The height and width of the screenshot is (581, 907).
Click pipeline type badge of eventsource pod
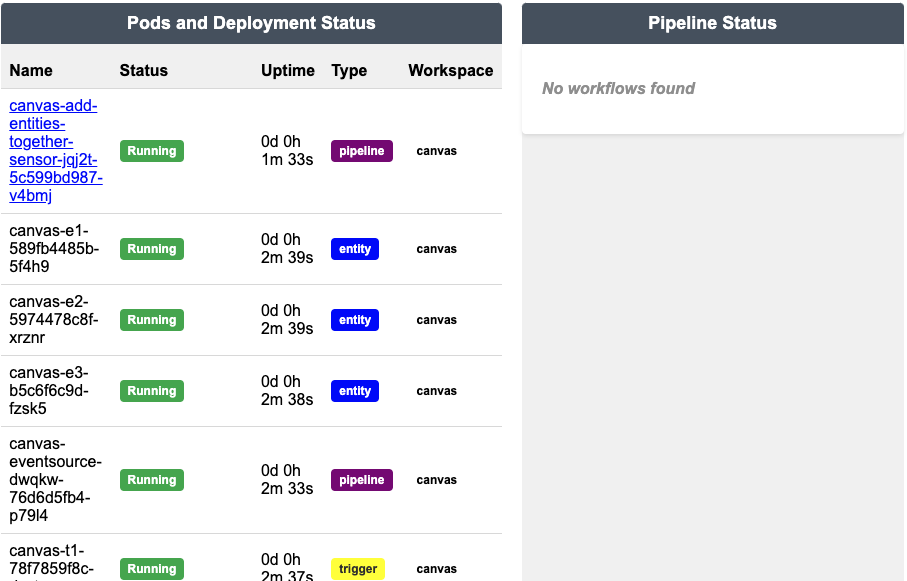362,480
